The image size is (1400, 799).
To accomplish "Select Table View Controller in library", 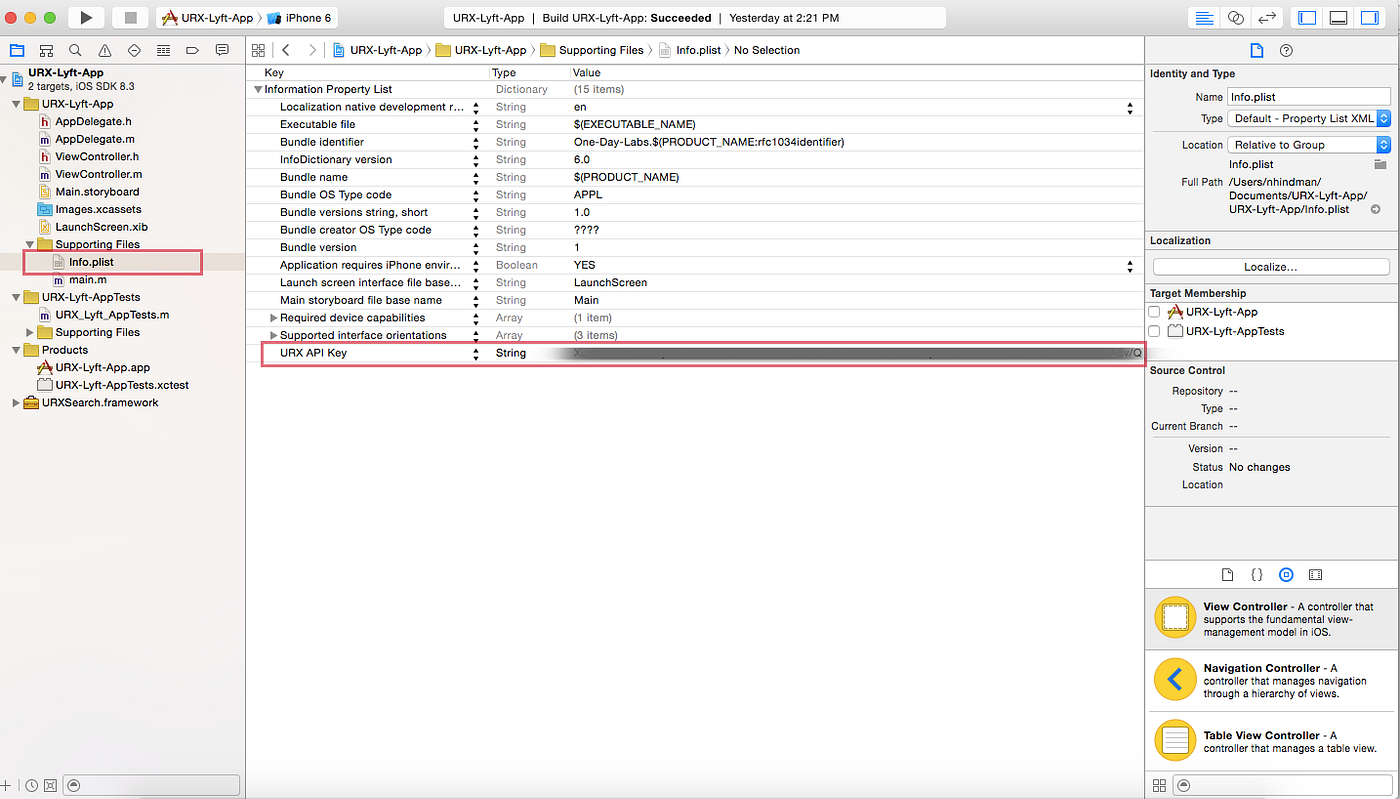I will [x=1272, y=741].
